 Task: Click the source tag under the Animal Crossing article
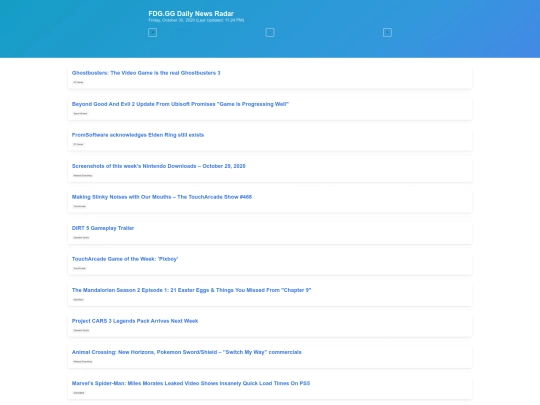tap(83, 361)
